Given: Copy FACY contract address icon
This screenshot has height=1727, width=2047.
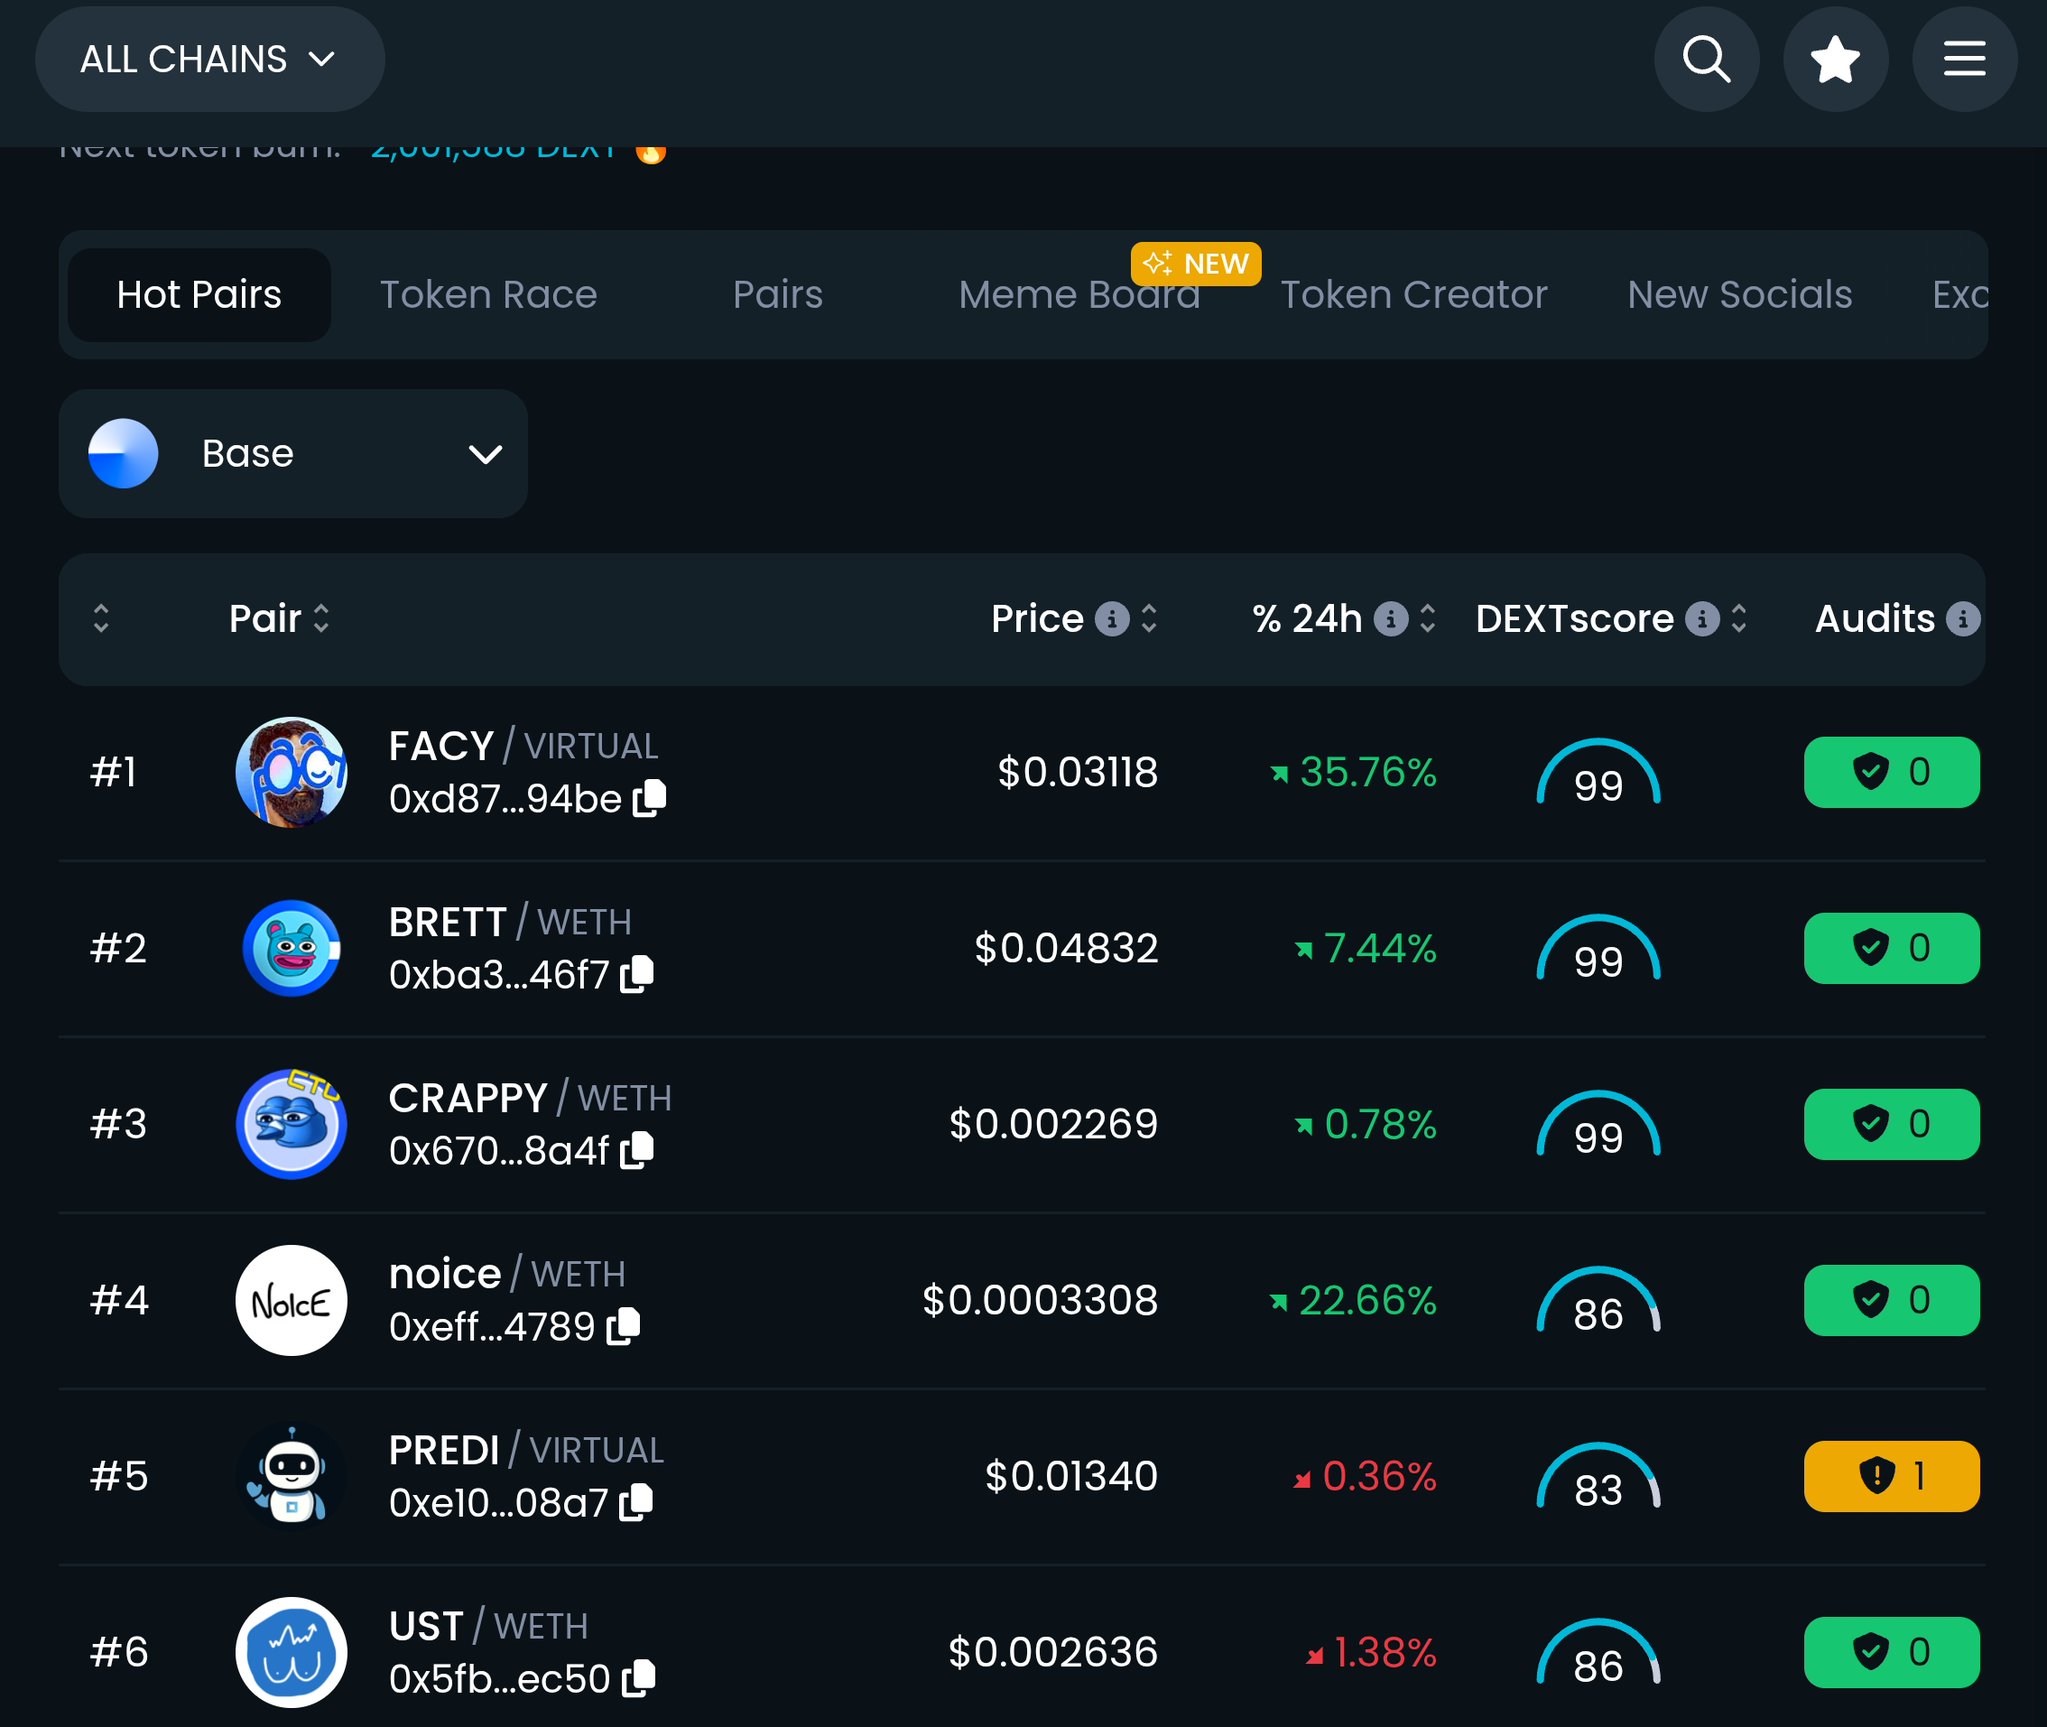Looking at the screenshot, I should click(x=650, y=798).
